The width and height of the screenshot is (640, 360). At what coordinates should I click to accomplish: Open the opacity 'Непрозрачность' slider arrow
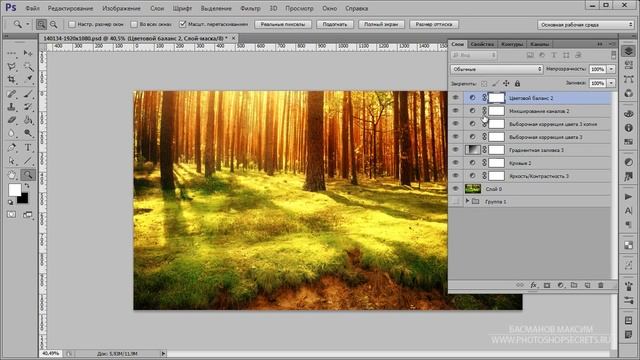pos(611,69)
